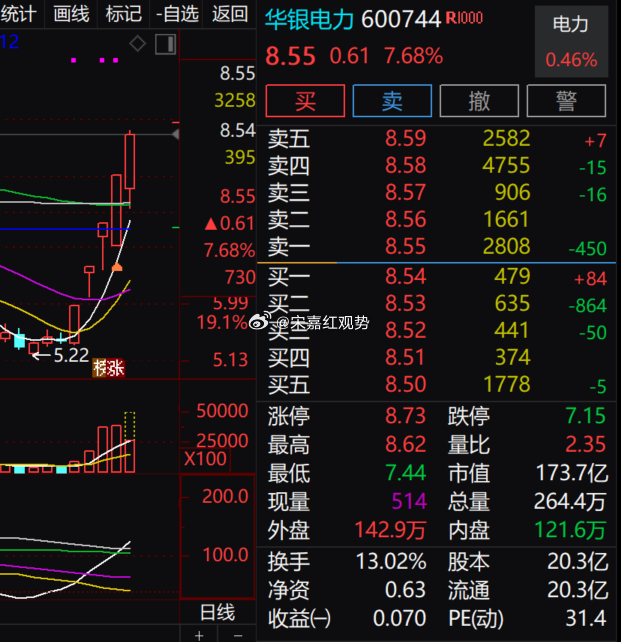Screen dimensions: 621x642
Task: Select the 买四 price 8.51
Action: click(406, 357)
